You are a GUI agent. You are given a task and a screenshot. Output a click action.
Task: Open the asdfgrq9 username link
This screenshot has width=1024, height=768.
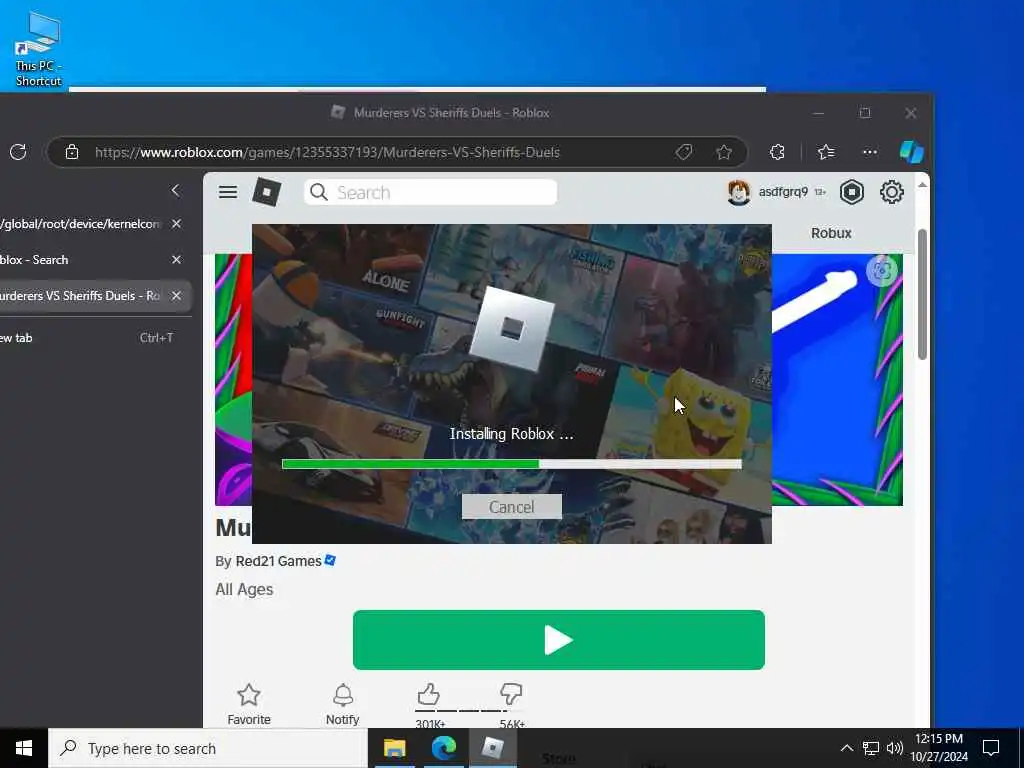point(783,192)
